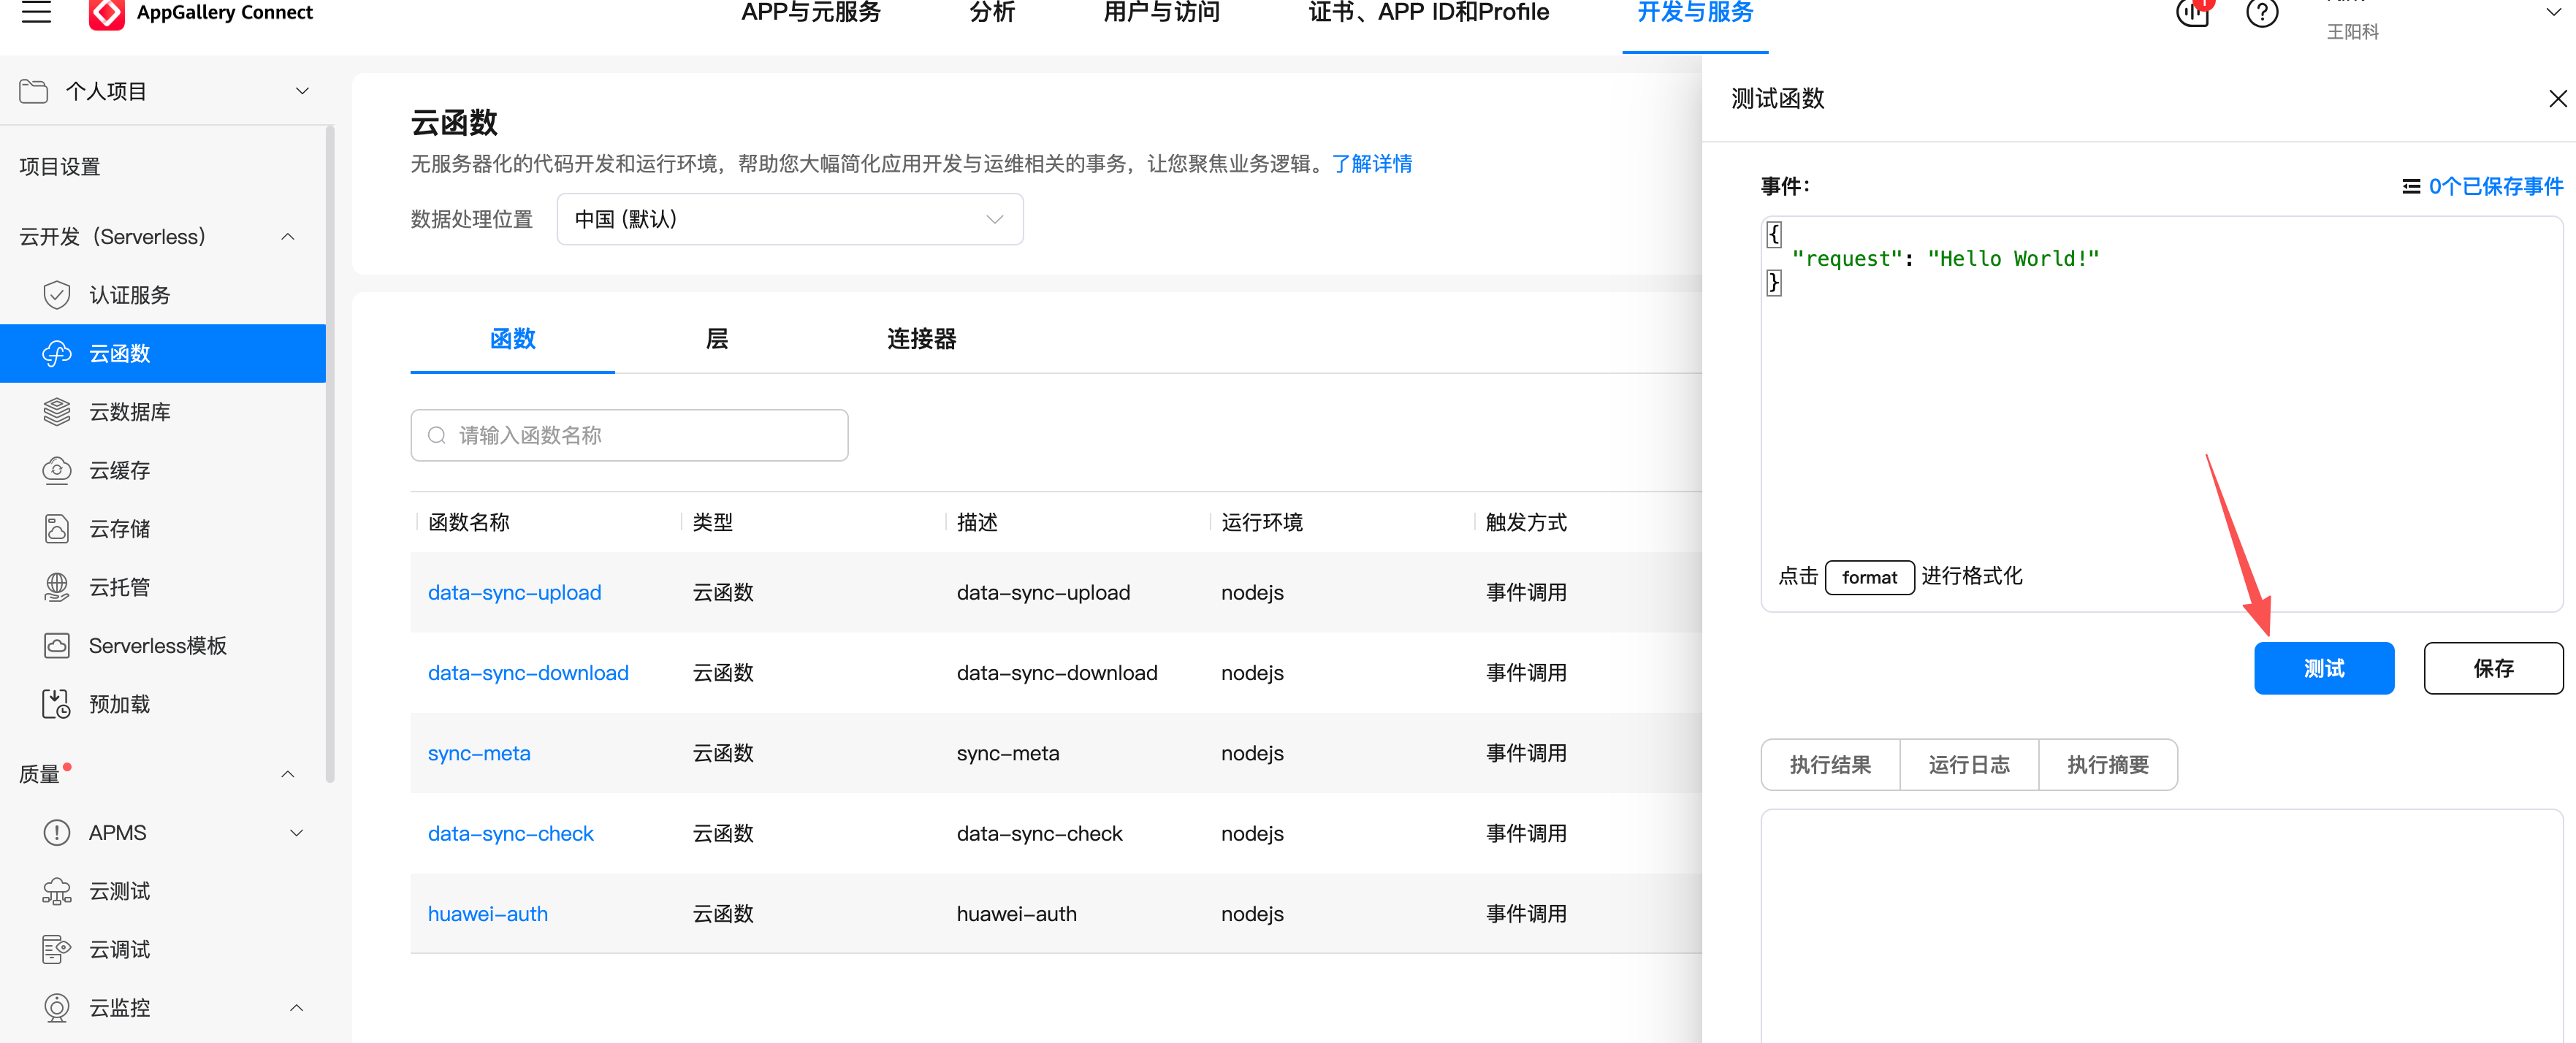Collapse the 云监控 submenu

pos(297,1007)
